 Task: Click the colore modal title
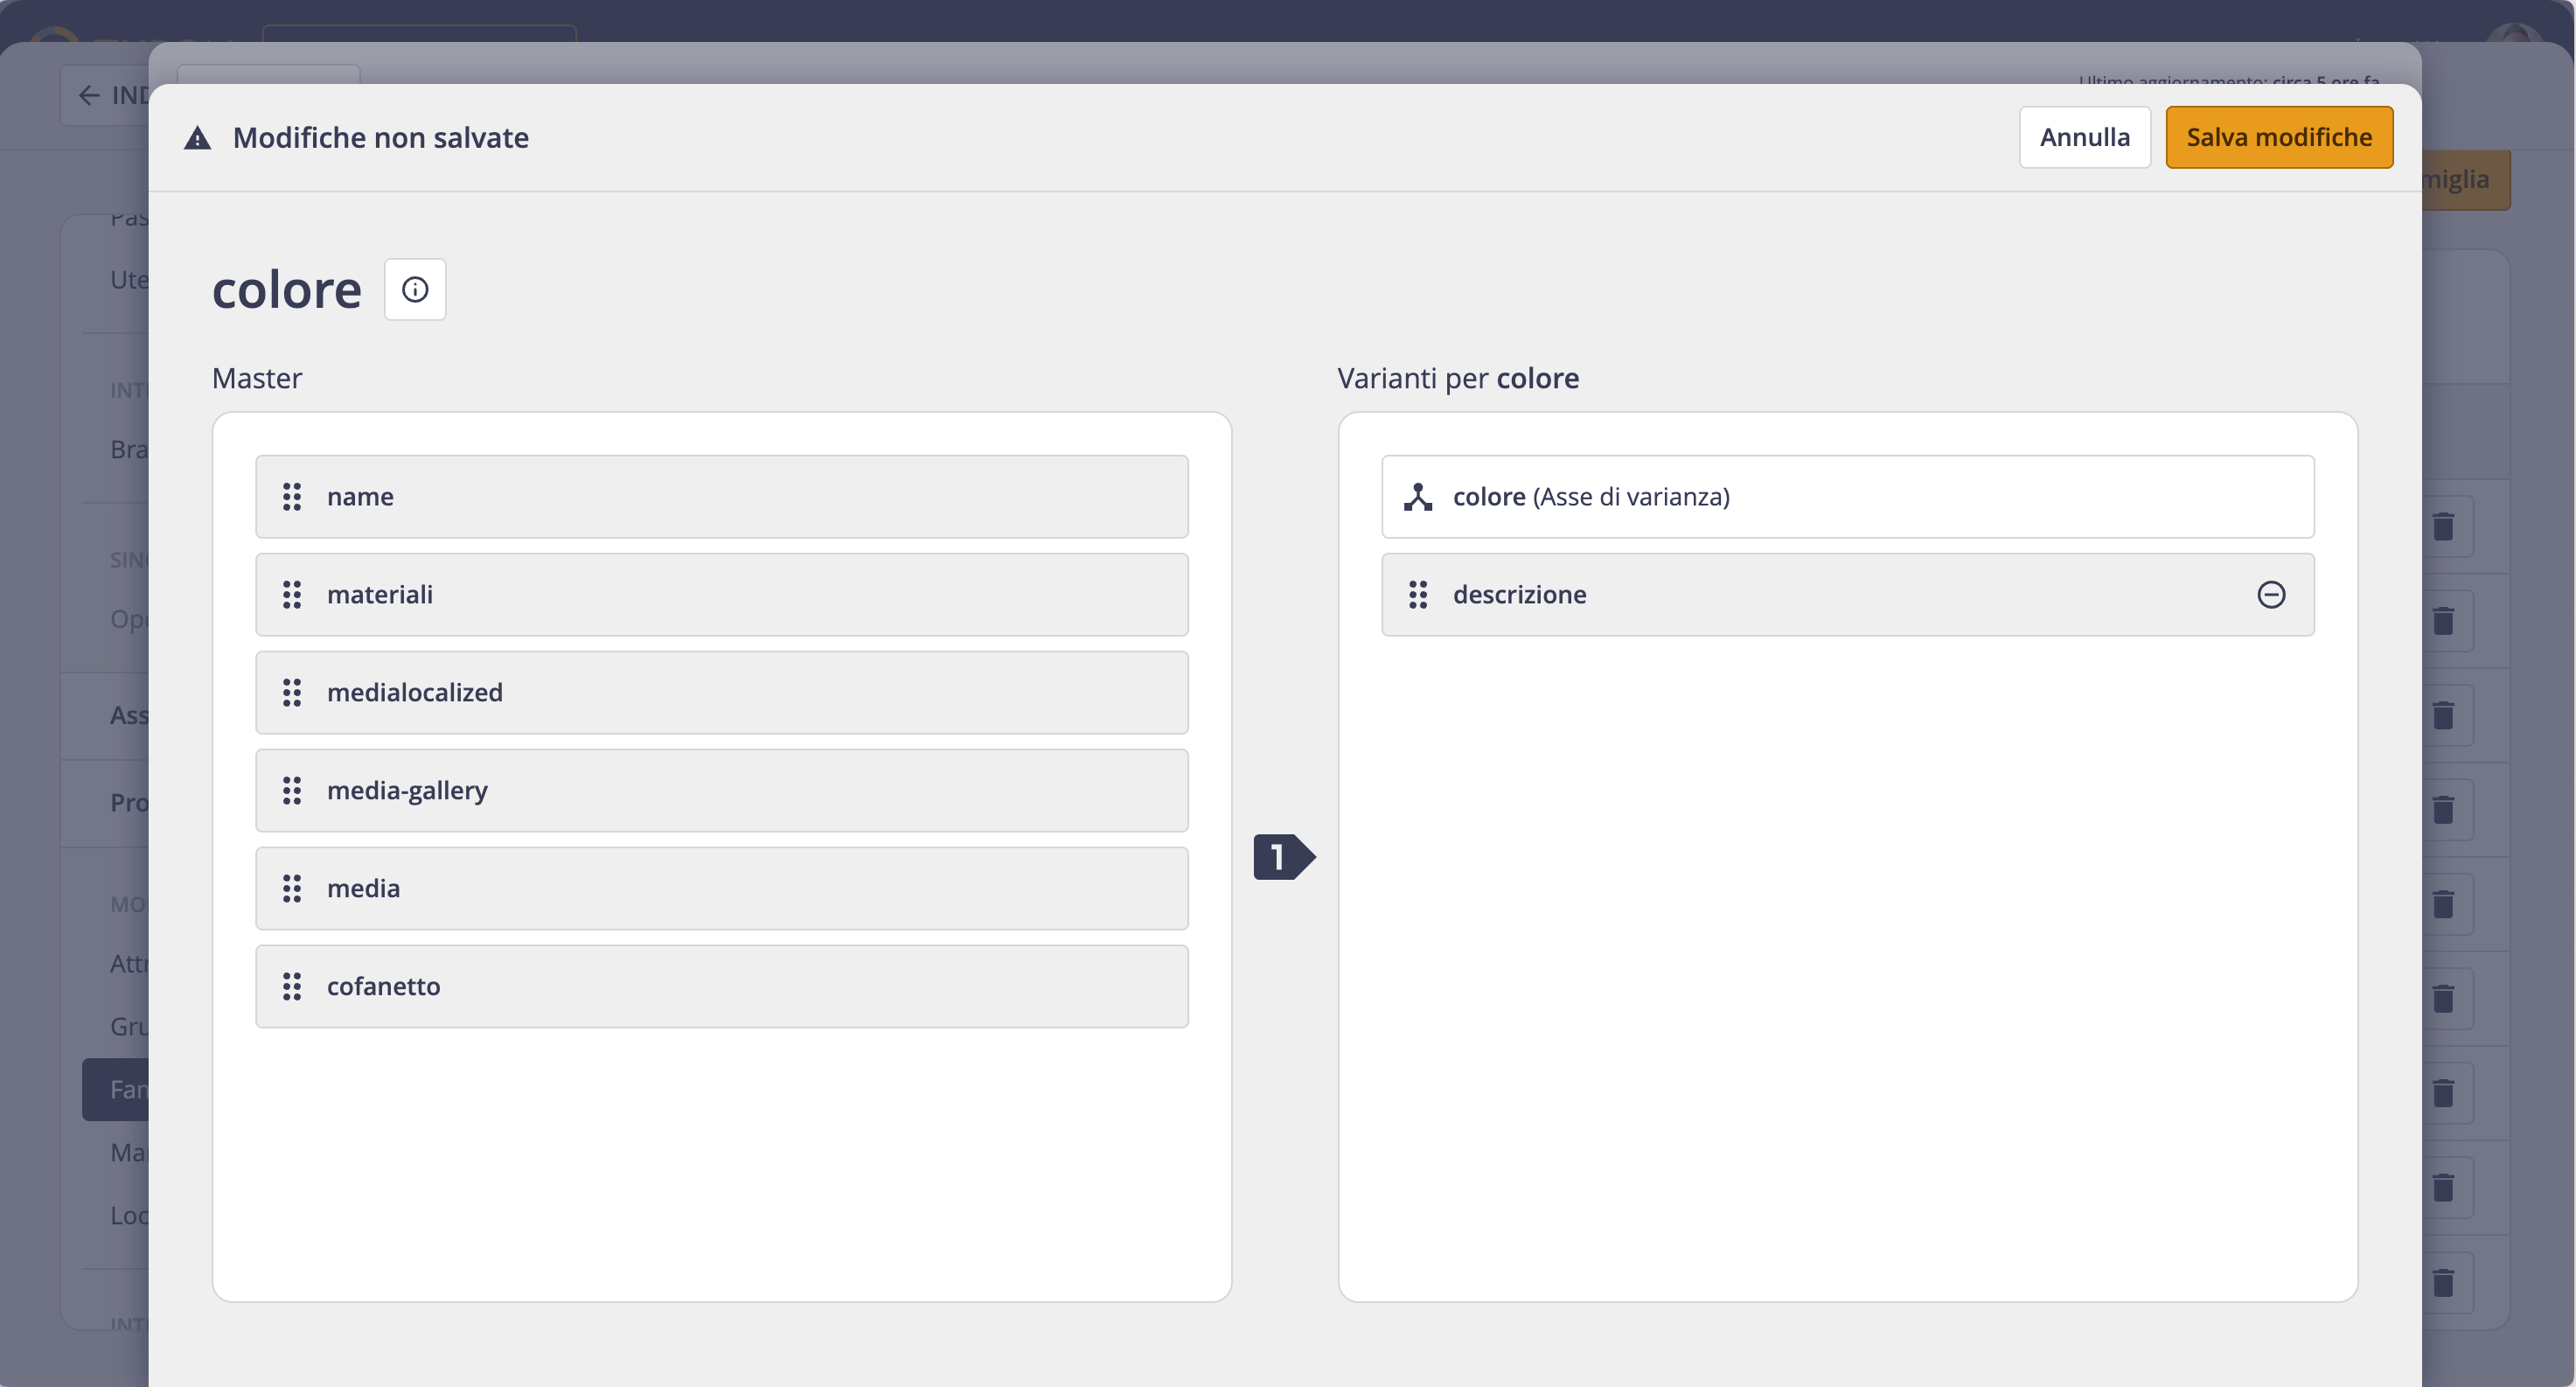point(287,291)
